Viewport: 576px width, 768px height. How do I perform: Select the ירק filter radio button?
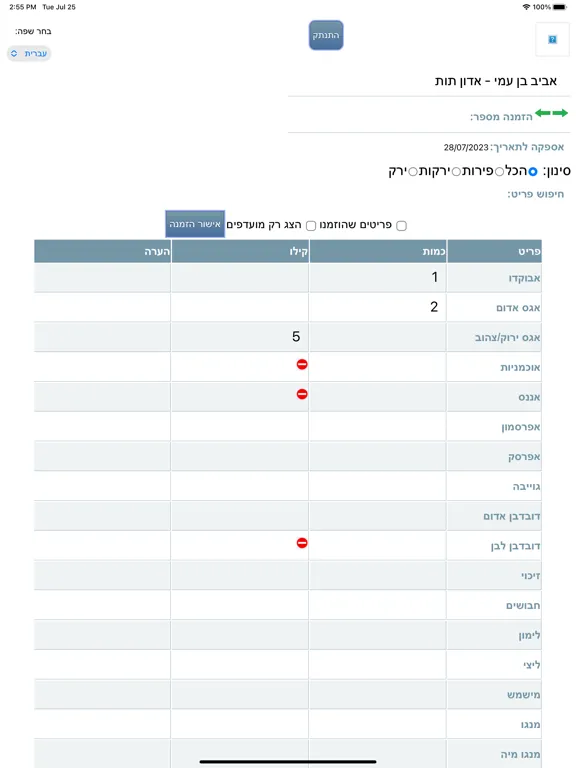pyautogui.click(x=413, y=171)
